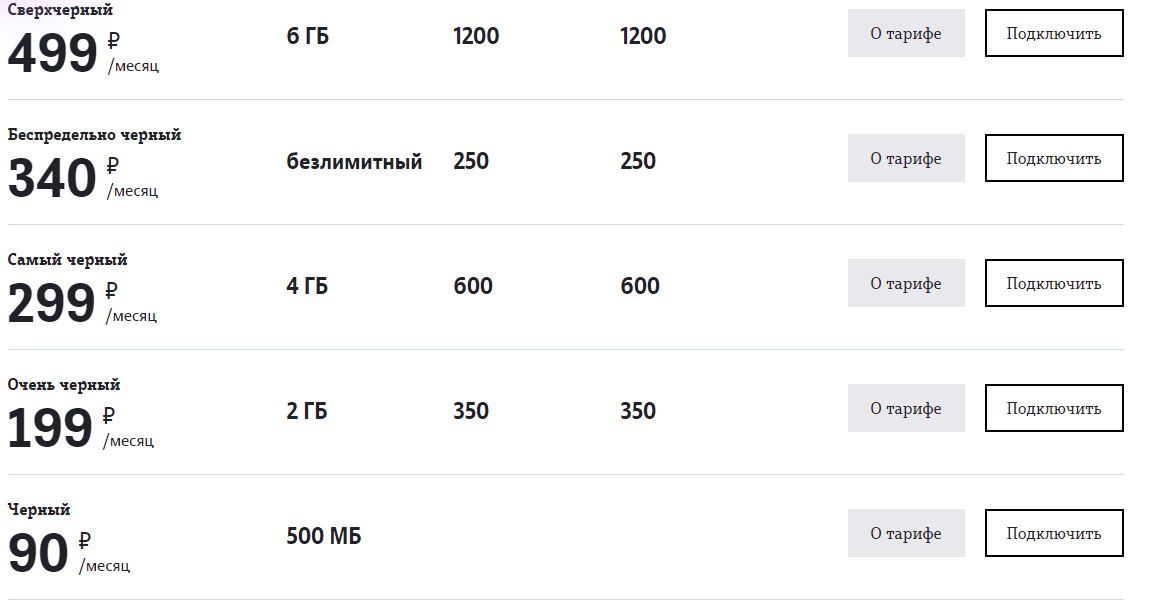Open 'О тарифе' for Беспредельно черный
The image size is (1155, 605).
click(x=906, y=158)
